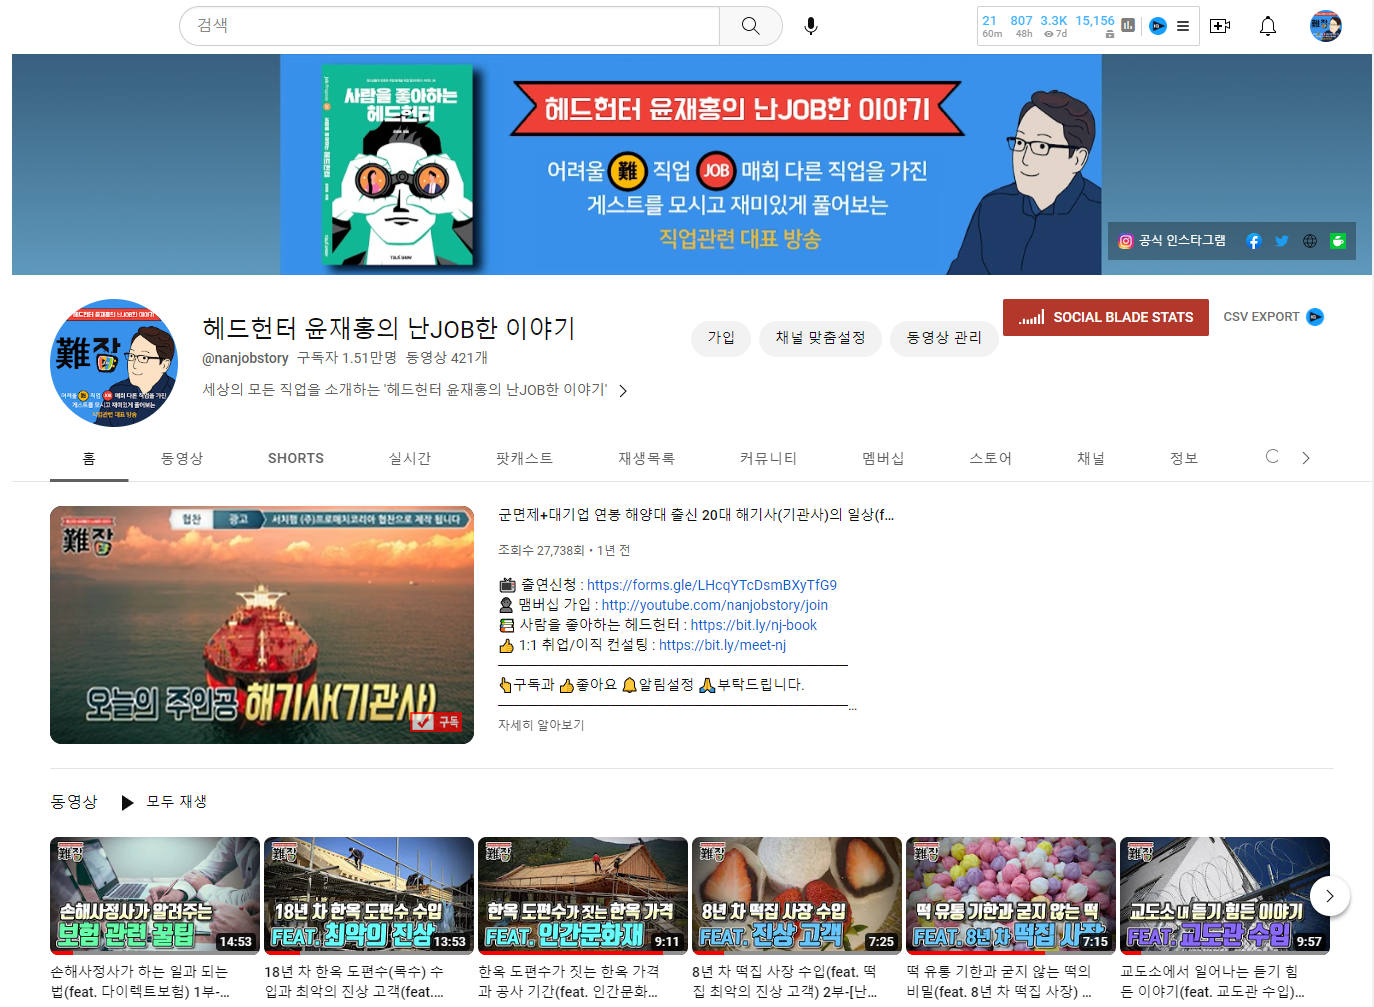The width and height of the screenshot is (1374, 1007).
Task: Open the bar chart stats icon
Action: pos(1128,26)
